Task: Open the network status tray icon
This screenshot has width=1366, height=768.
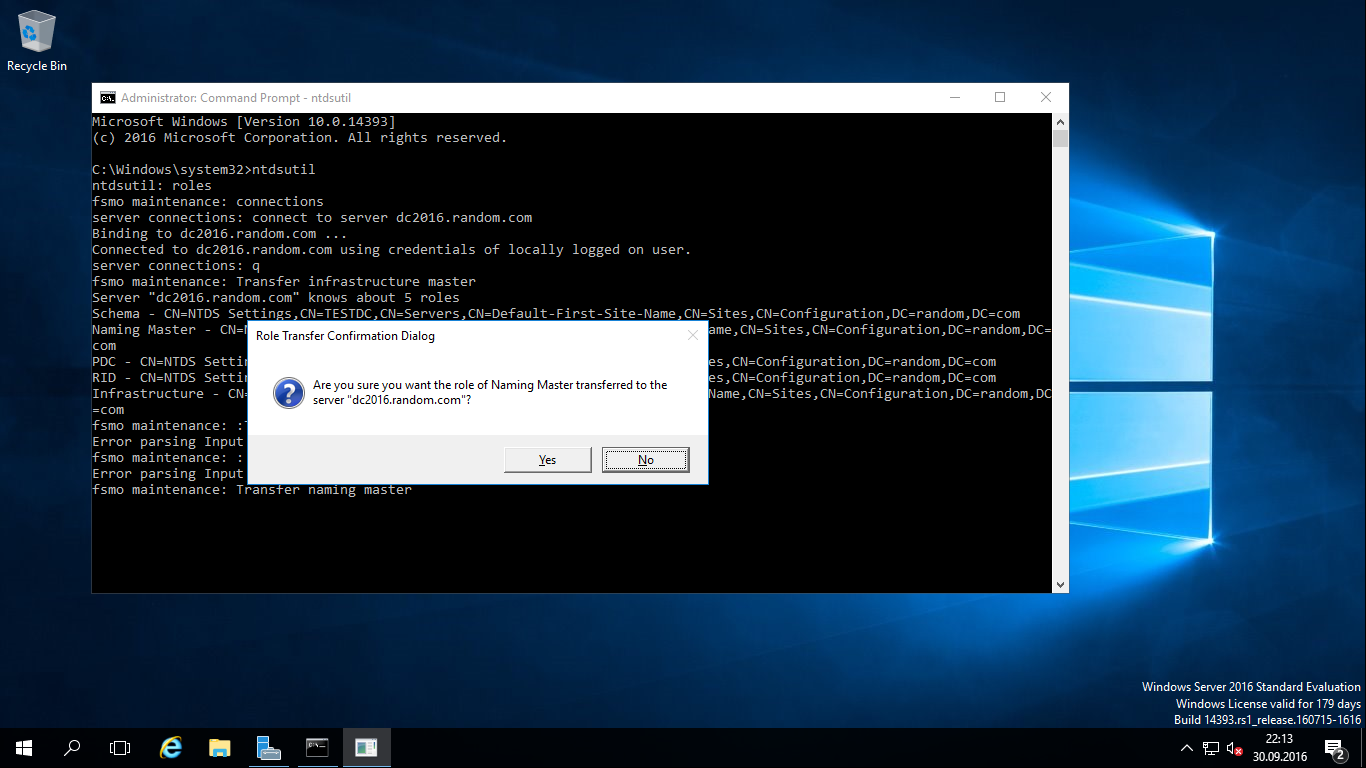Action: coord(1211,748)
